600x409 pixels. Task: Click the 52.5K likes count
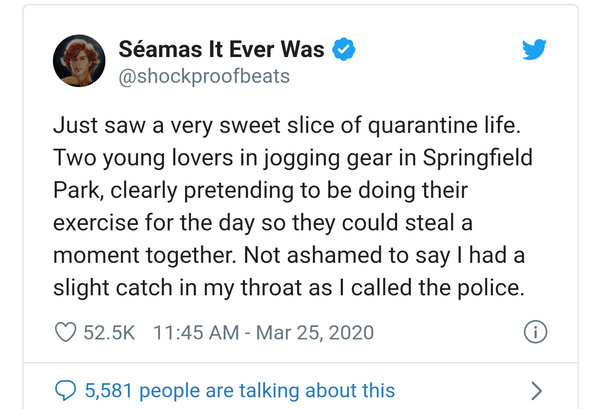click(109, 332)
